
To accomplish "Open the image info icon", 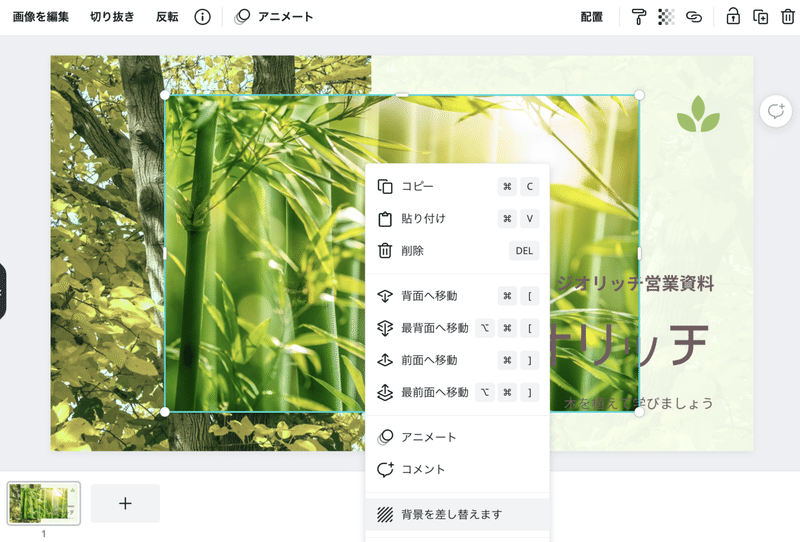I will (203, 17).
